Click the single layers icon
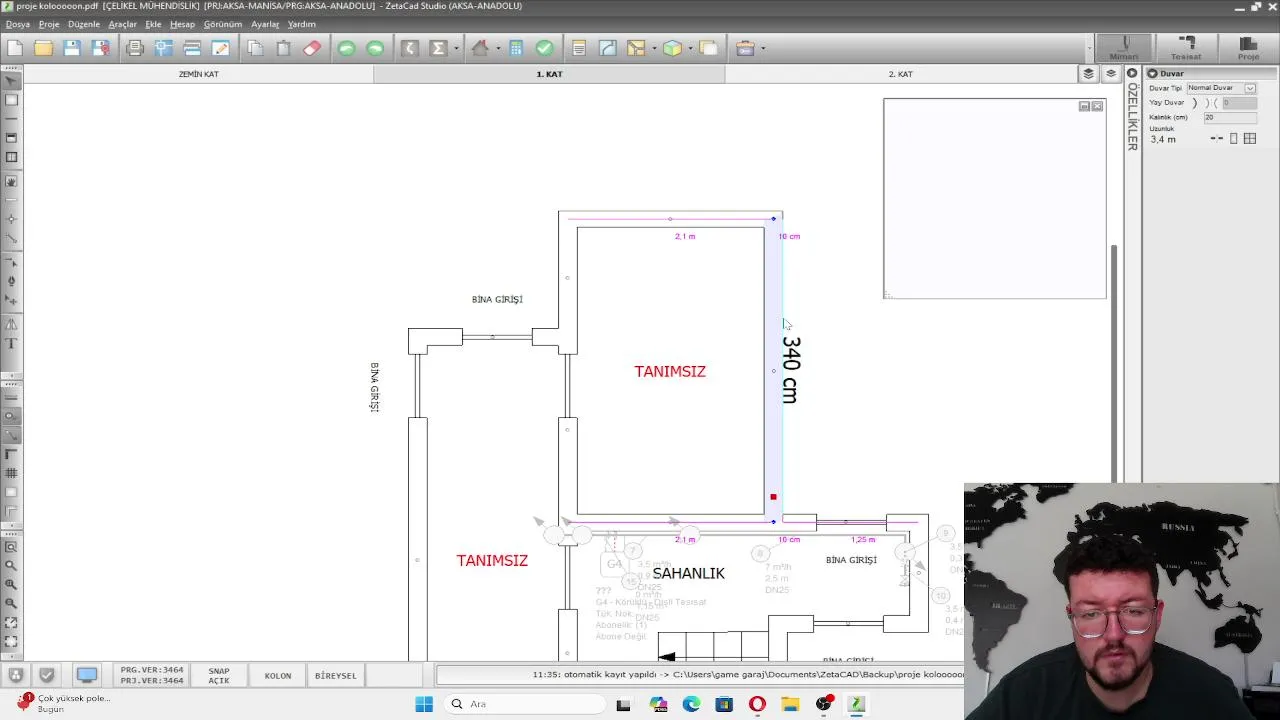 pyautogui.click(x=1110, y=74)
